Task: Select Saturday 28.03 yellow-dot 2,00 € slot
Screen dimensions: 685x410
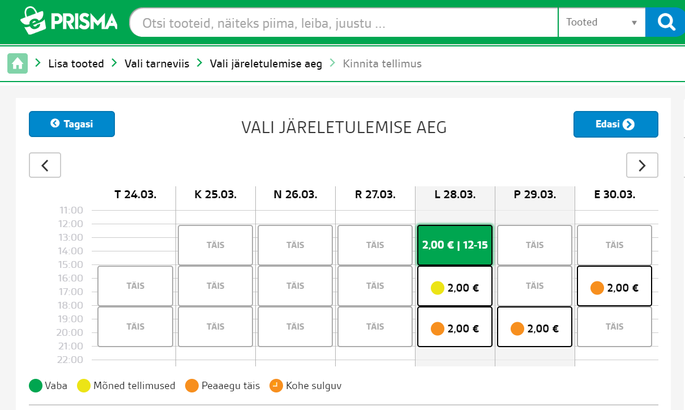Action: tap(455, 286)
